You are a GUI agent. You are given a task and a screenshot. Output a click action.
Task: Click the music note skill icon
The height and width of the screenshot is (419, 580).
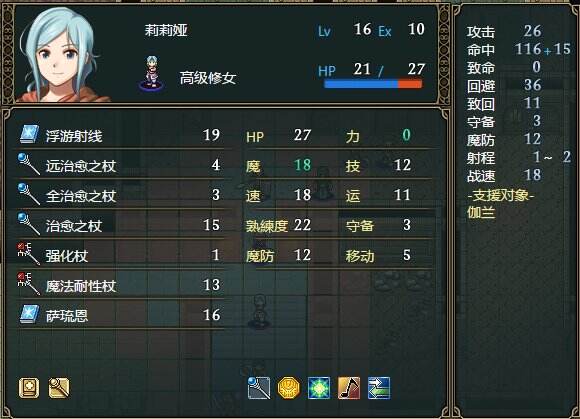(349, 388)
